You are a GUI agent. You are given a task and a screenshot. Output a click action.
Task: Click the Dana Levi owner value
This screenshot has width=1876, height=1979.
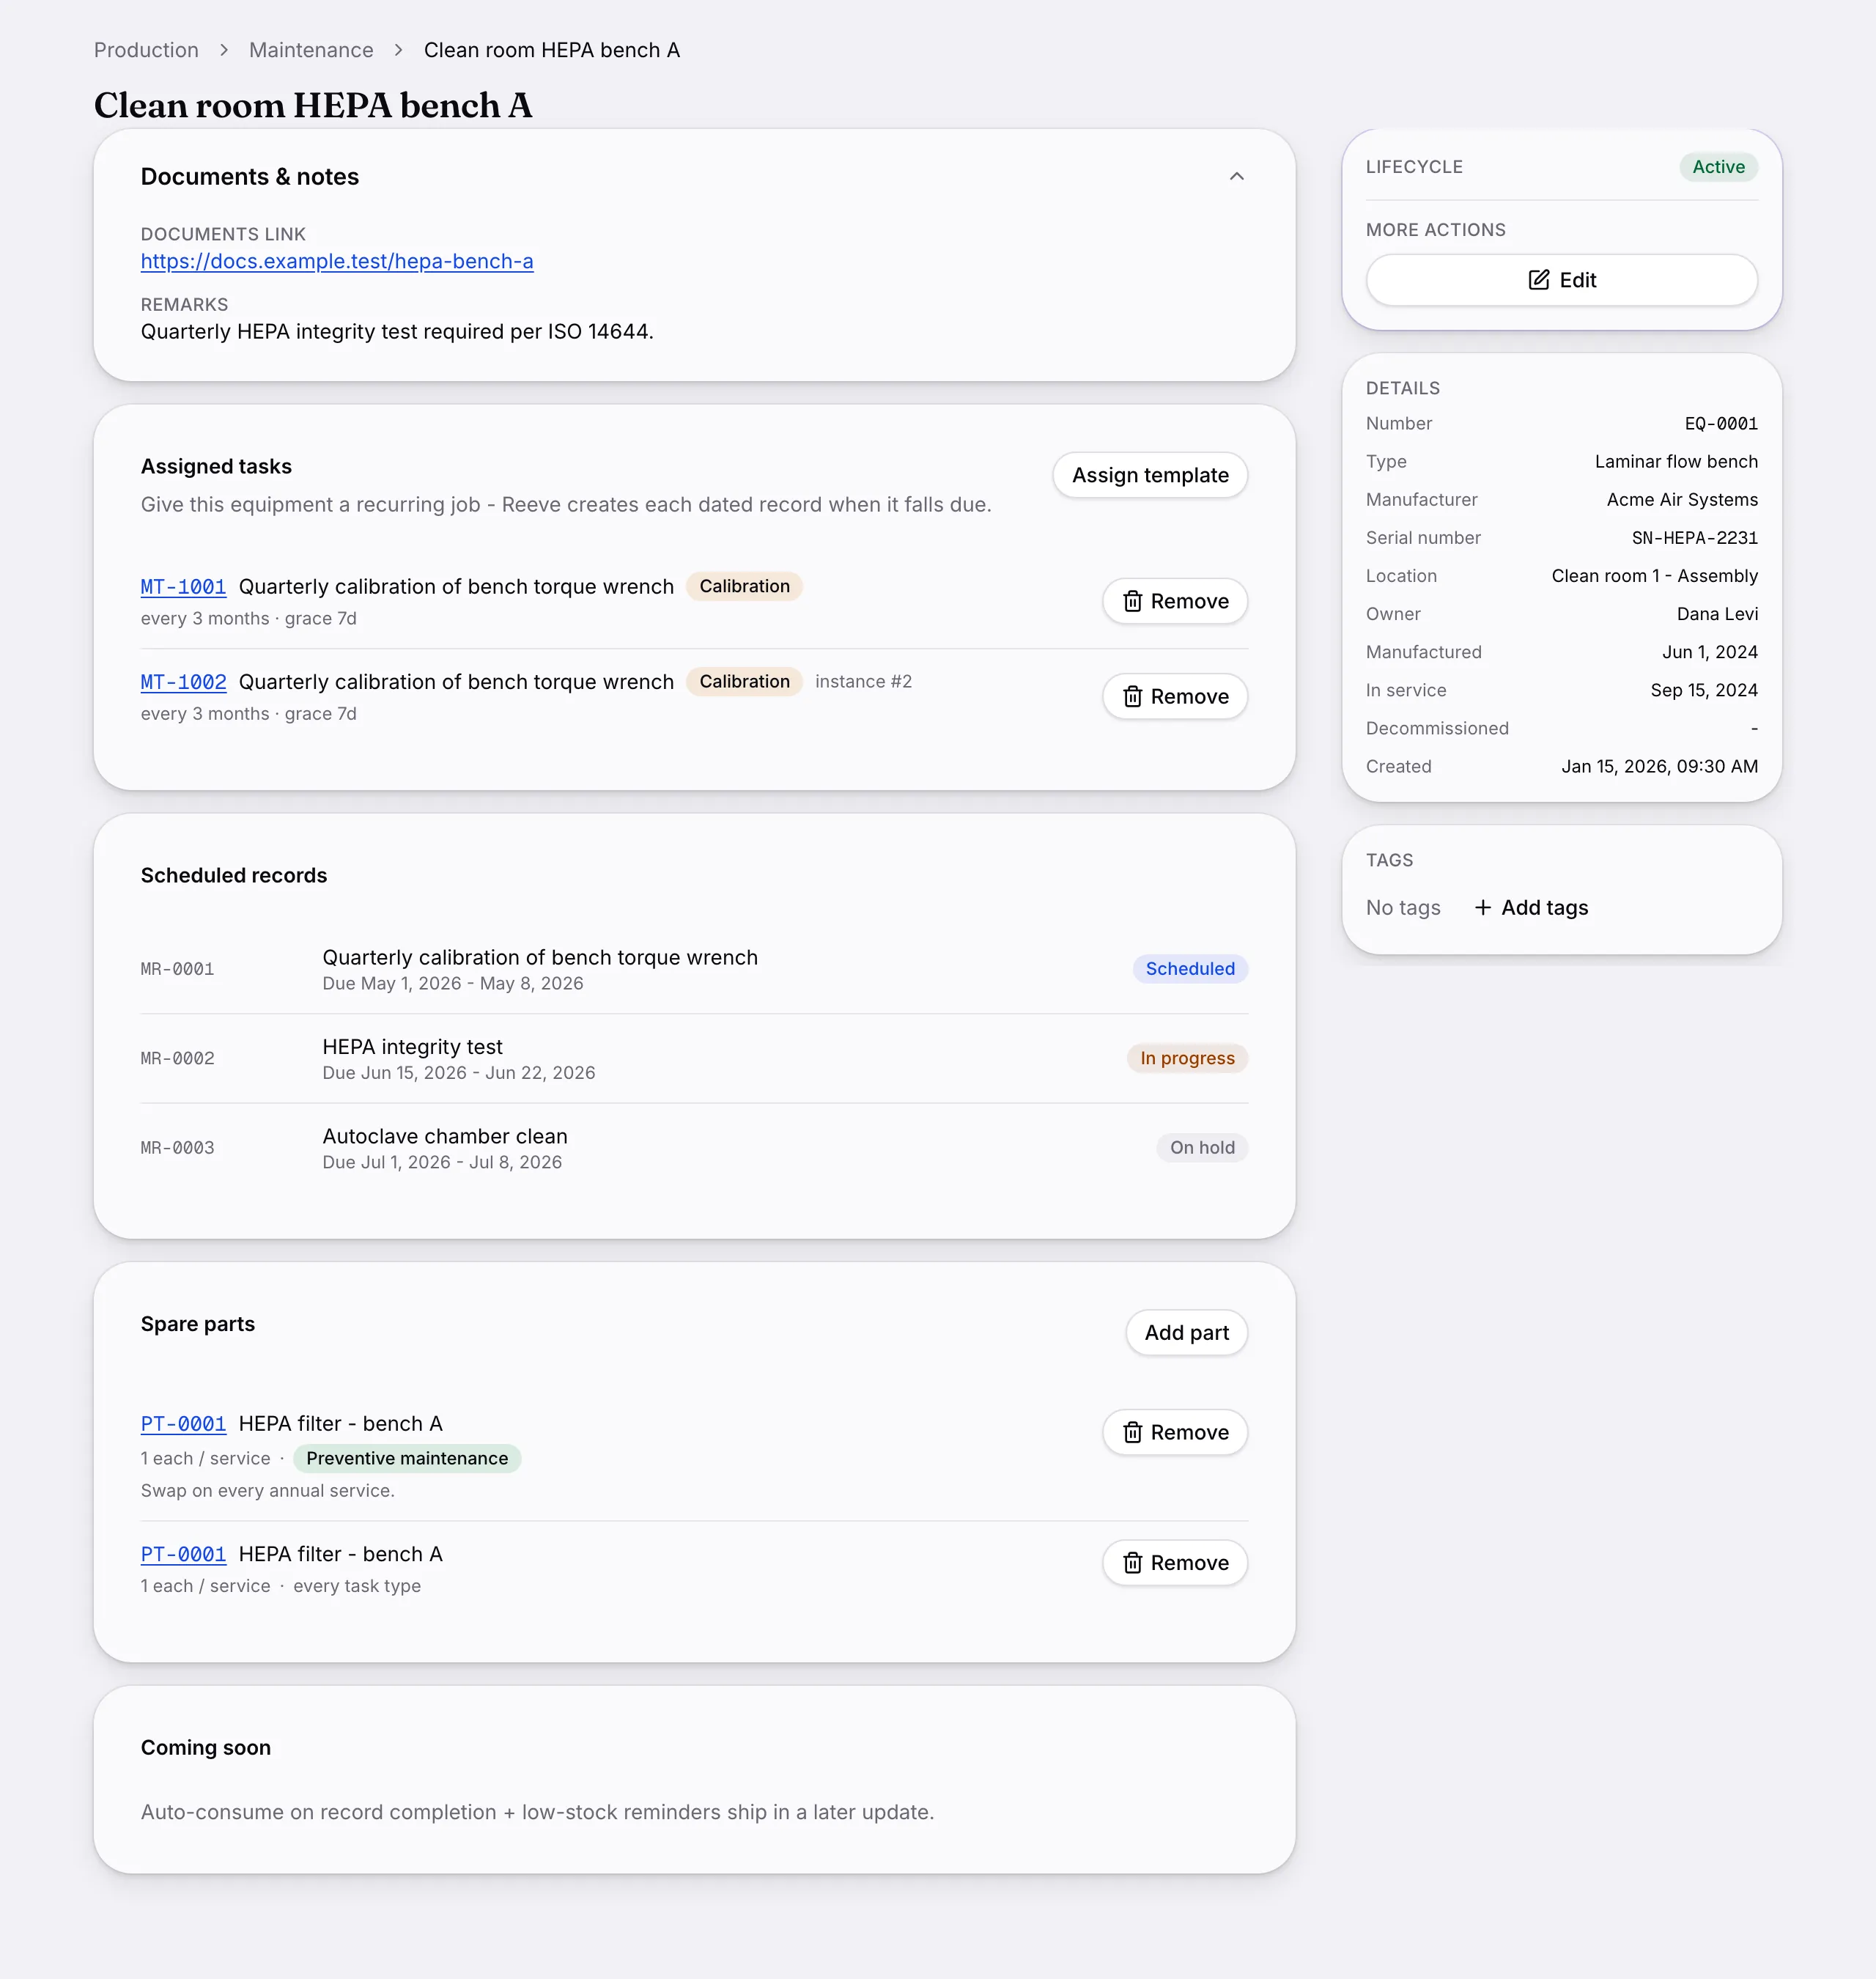tap(1717, 614)
